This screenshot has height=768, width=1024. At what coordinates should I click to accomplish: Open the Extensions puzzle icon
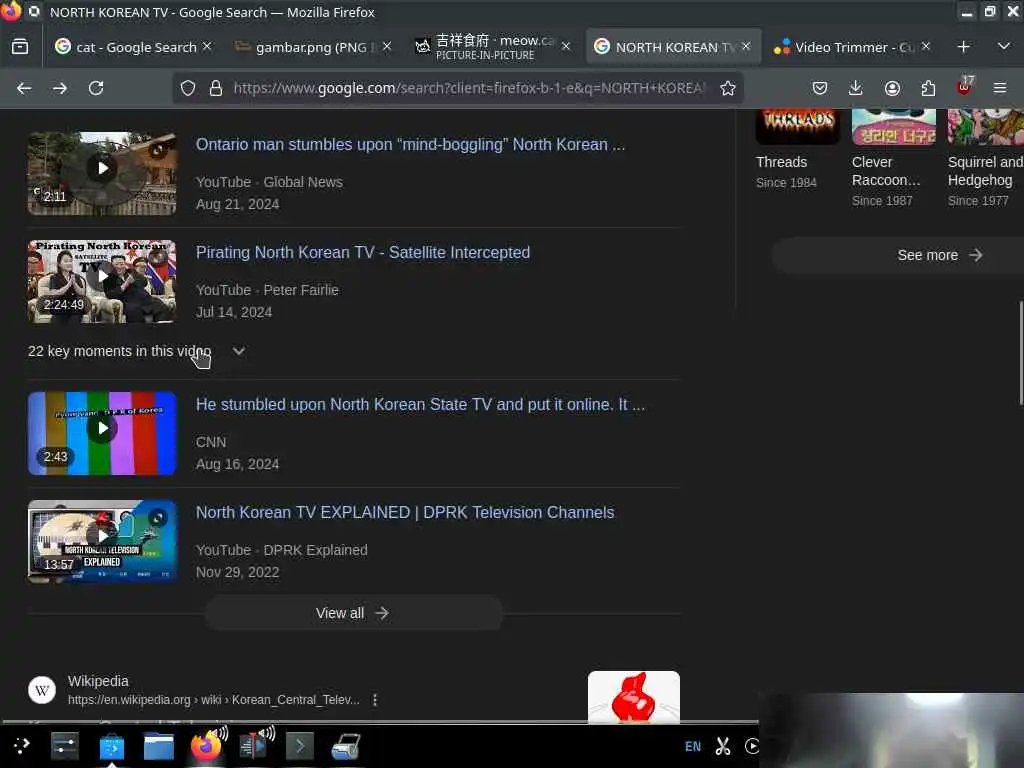pos(928,88)
